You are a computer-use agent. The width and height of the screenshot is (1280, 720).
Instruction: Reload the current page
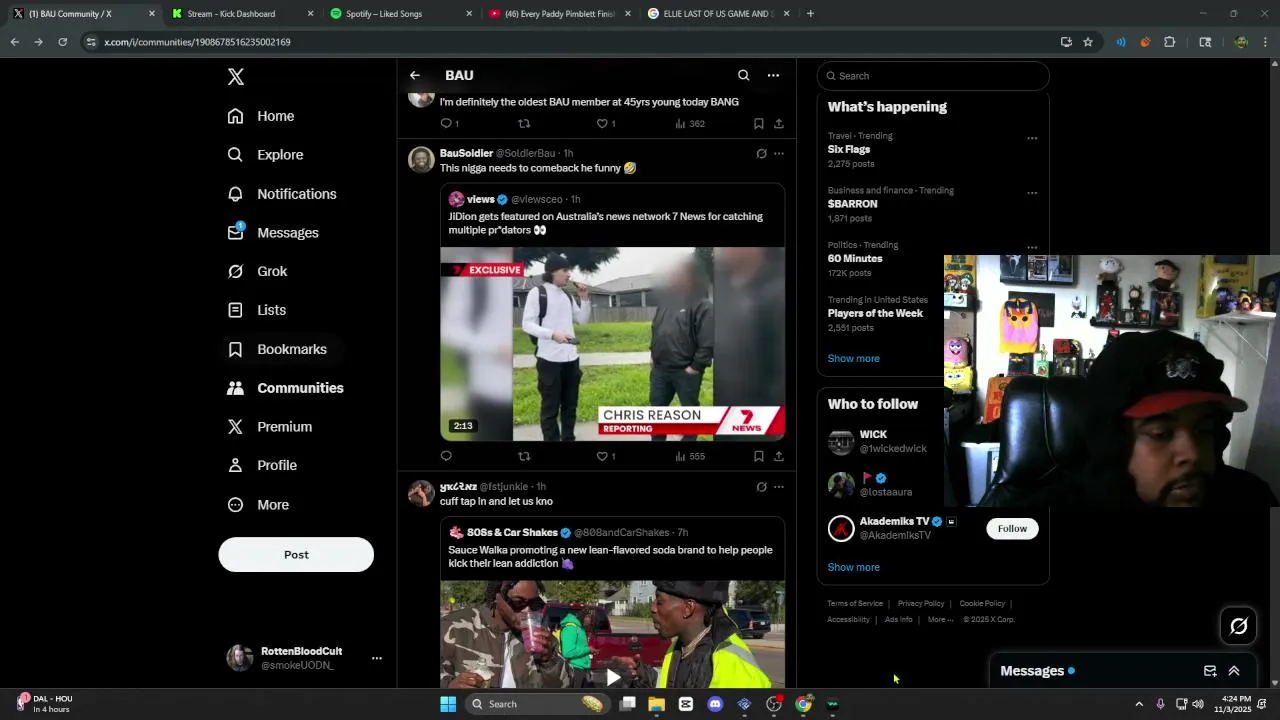tap(62, 42)
